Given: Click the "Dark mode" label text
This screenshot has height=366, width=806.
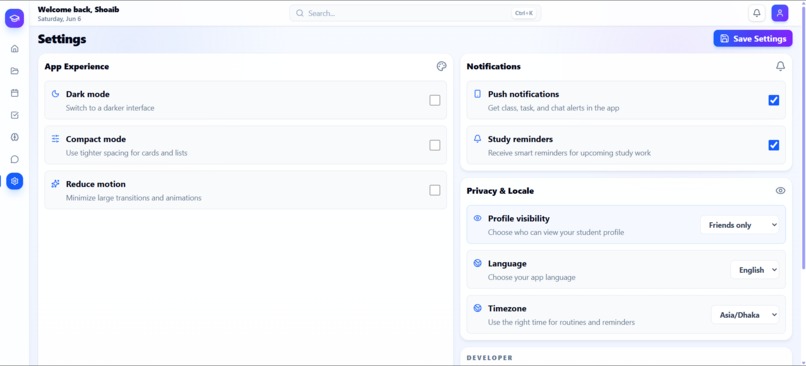Looking at the screenshot, I should [87, 94].
